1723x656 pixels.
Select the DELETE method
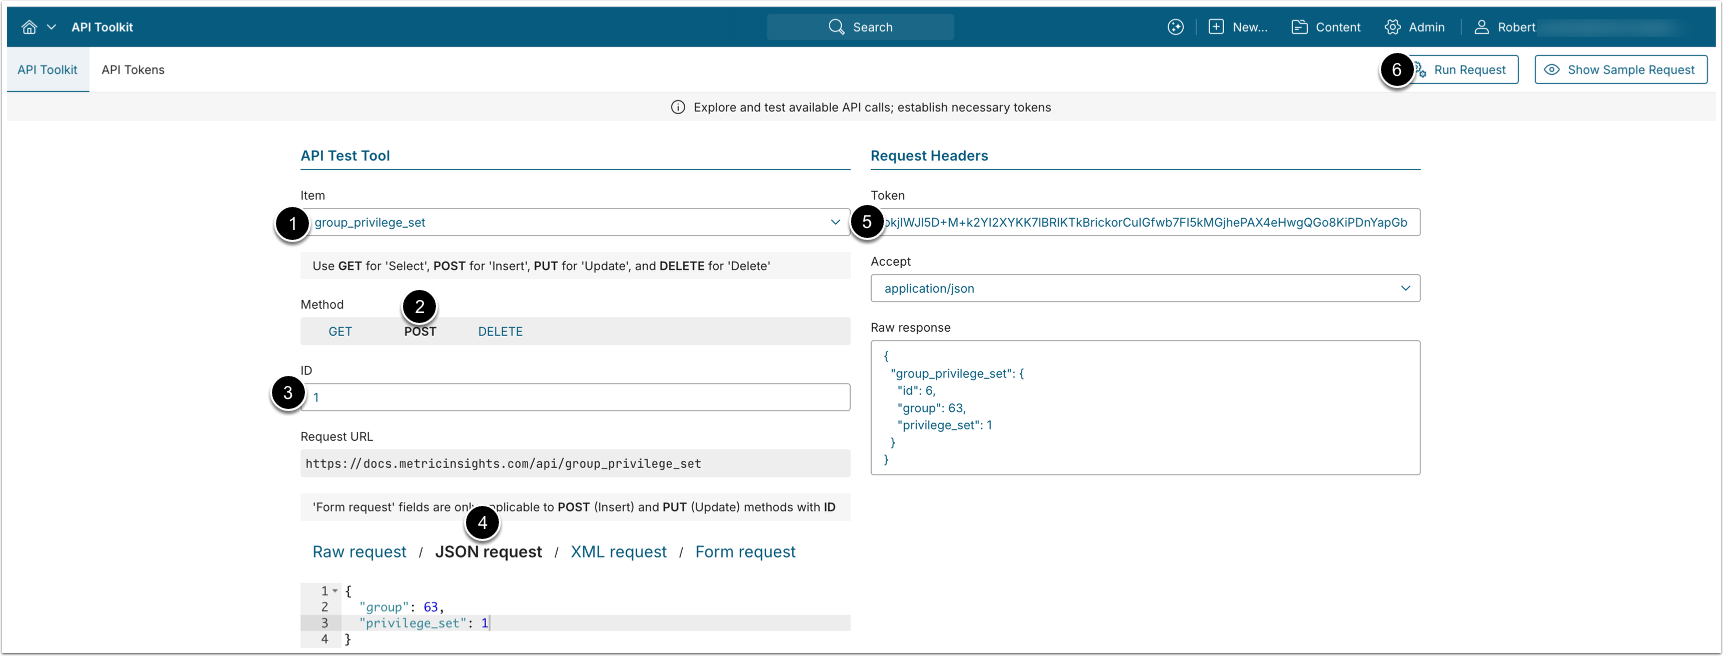[x=500, y=332]
